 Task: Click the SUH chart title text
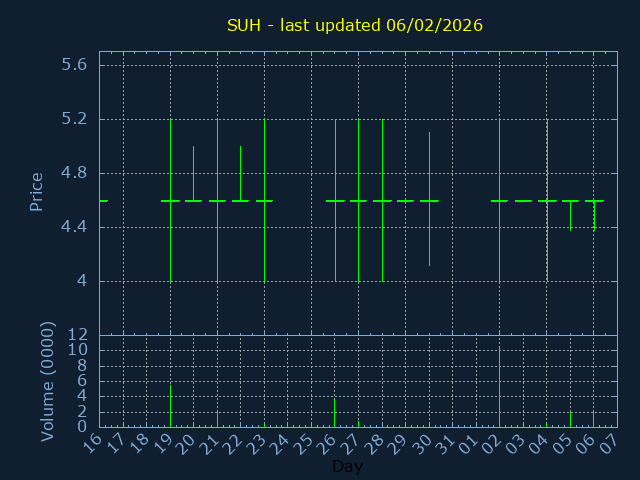coord(354,25)
